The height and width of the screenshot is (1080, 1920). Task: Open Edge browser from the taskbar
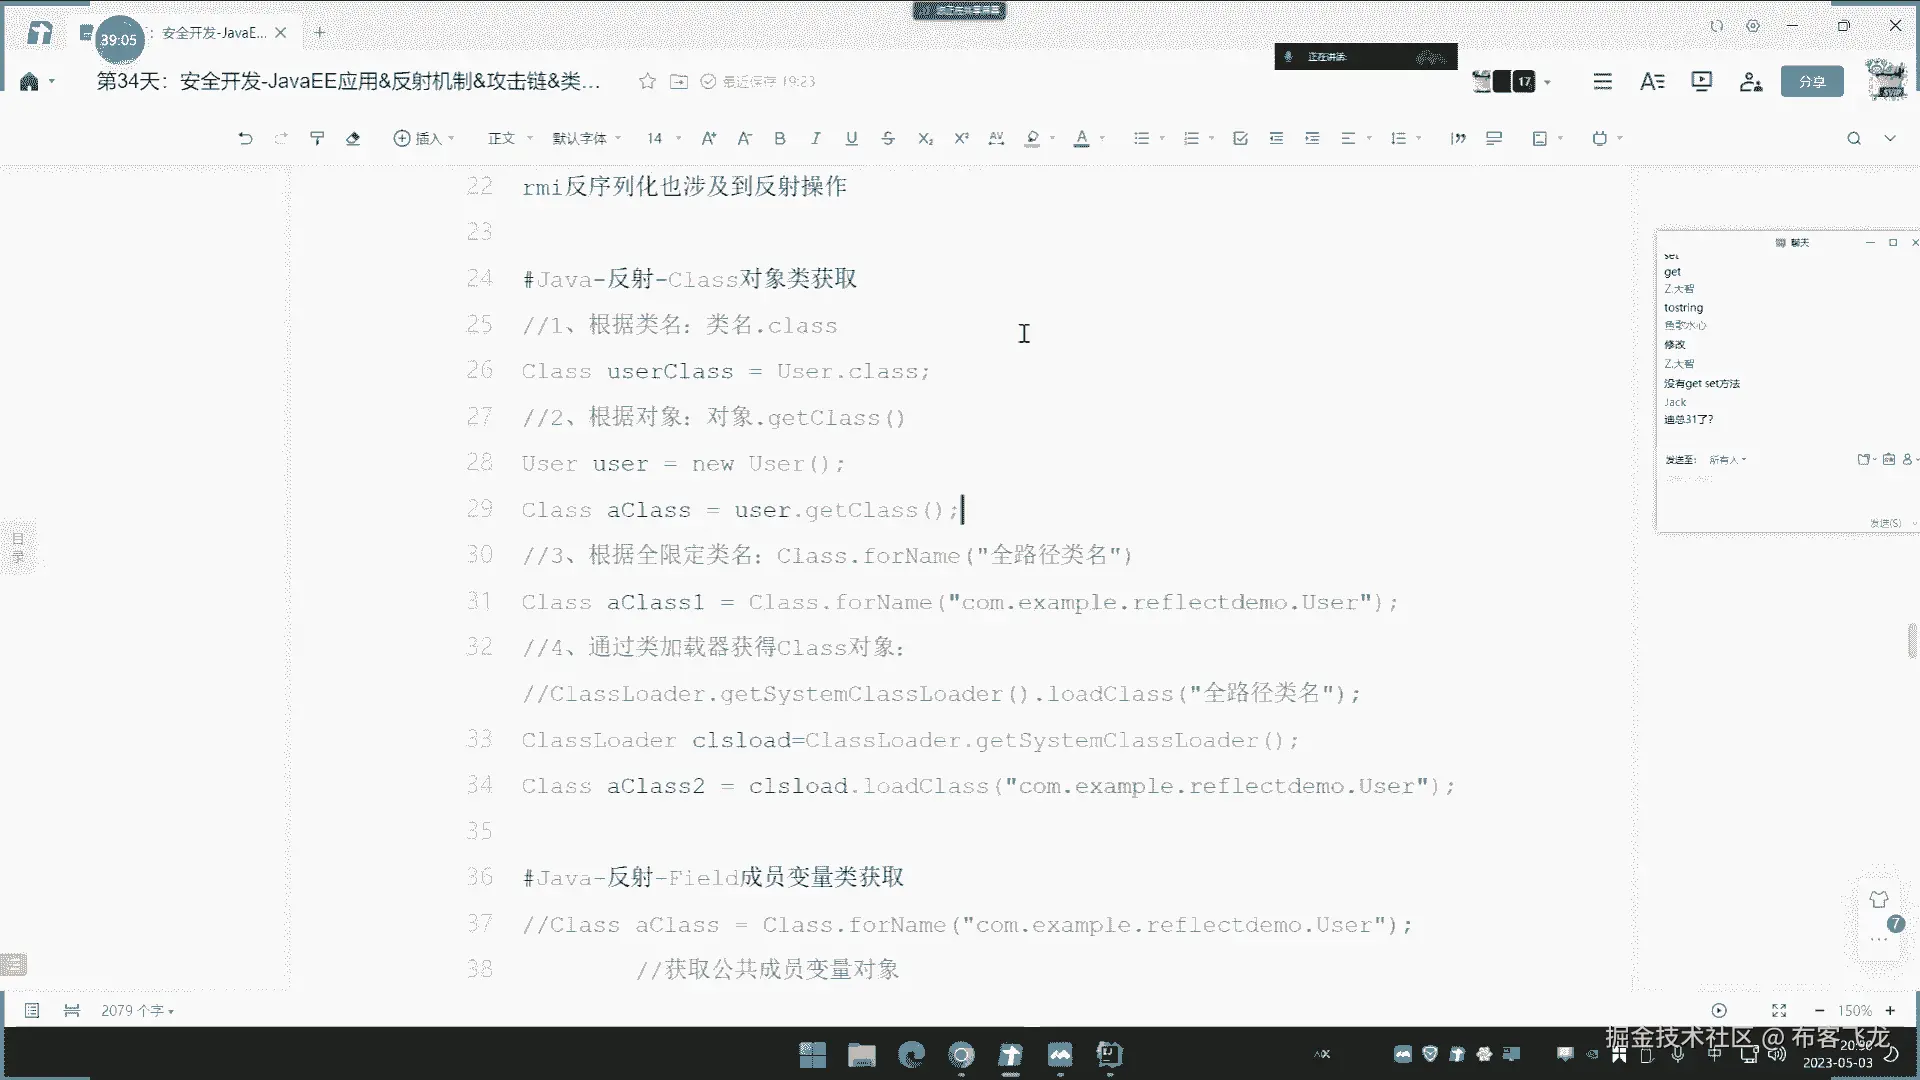(x=912, y=1054)
